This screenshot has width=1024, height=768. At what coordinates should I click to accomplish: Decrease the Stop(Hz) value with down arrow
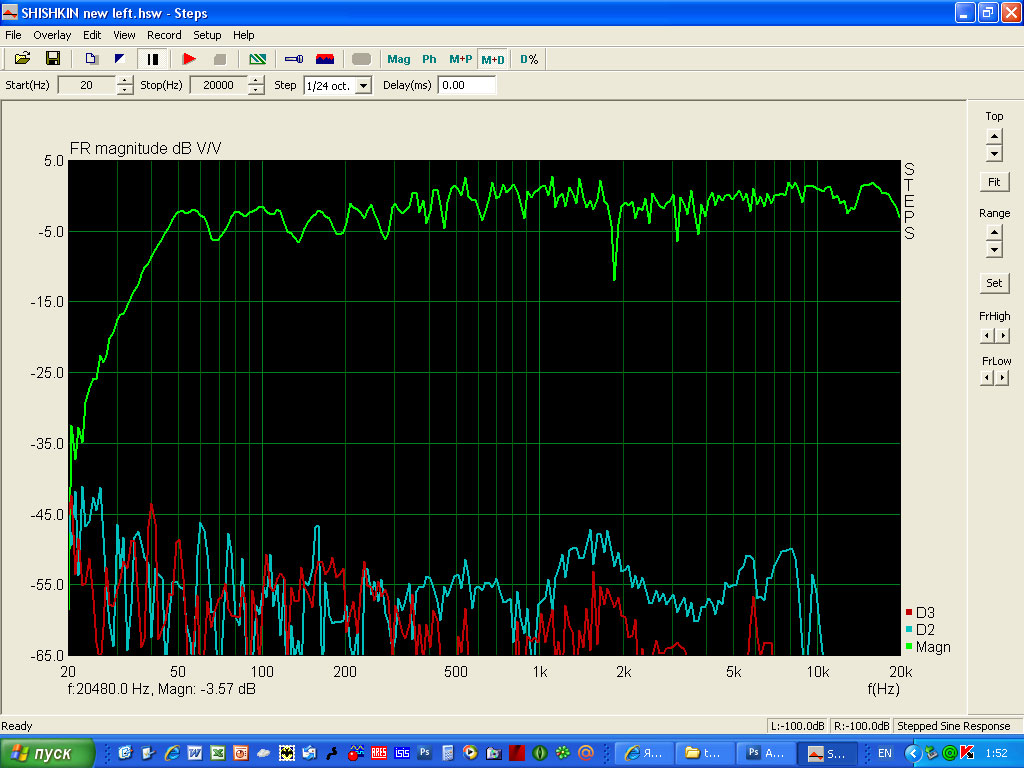(x=256, y=90)
